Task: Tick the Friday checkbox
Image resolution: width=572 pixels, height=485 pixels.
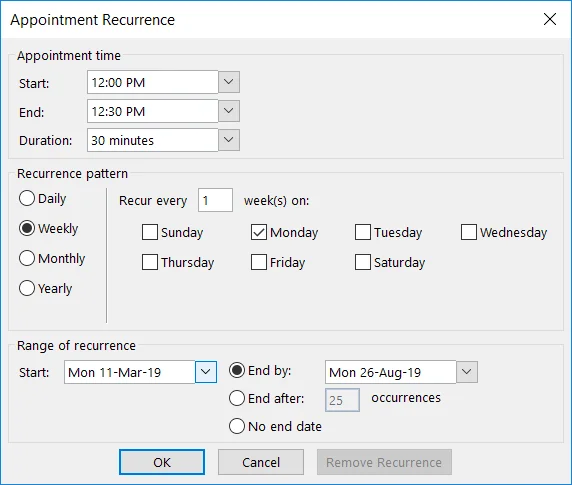Action: (x=259, y=262)
